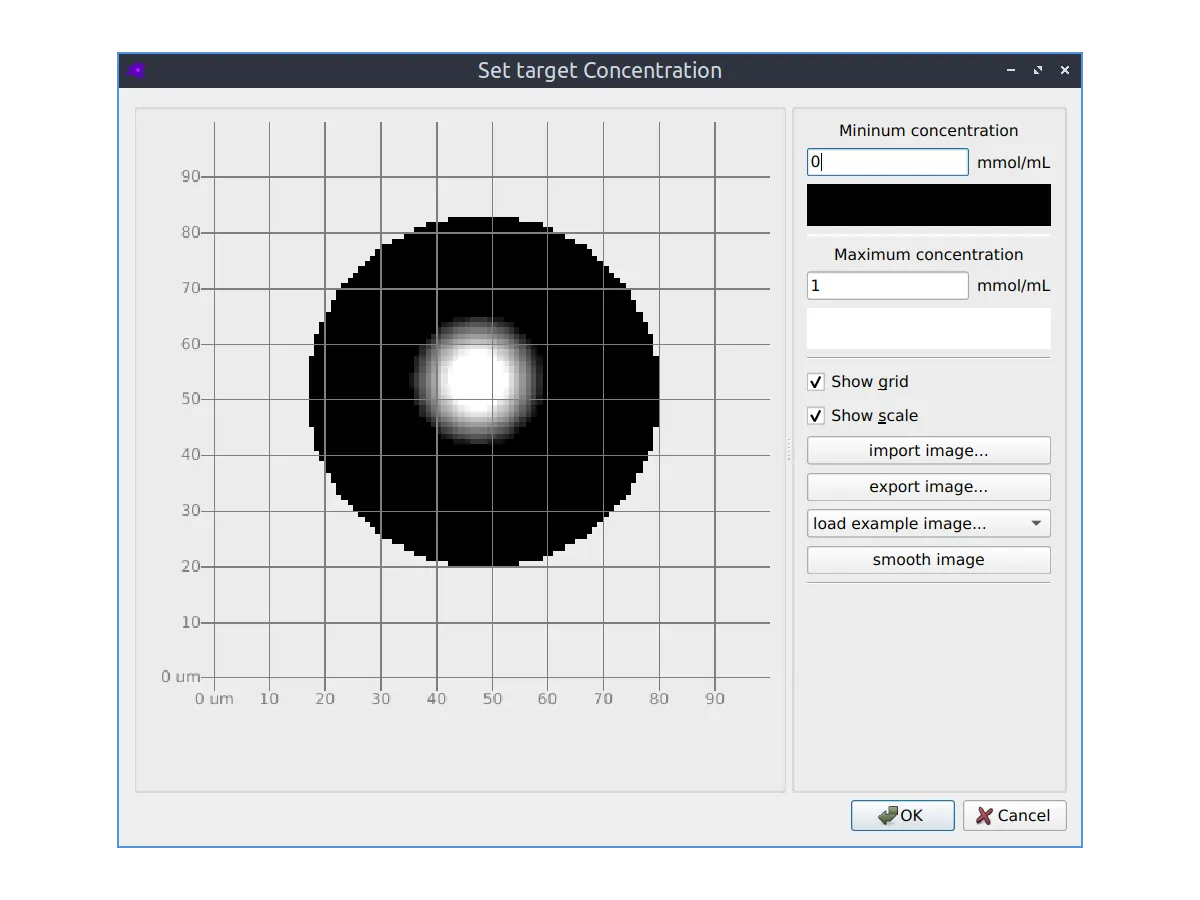Click the white bright spot in the concentration image

pos(478,380)
